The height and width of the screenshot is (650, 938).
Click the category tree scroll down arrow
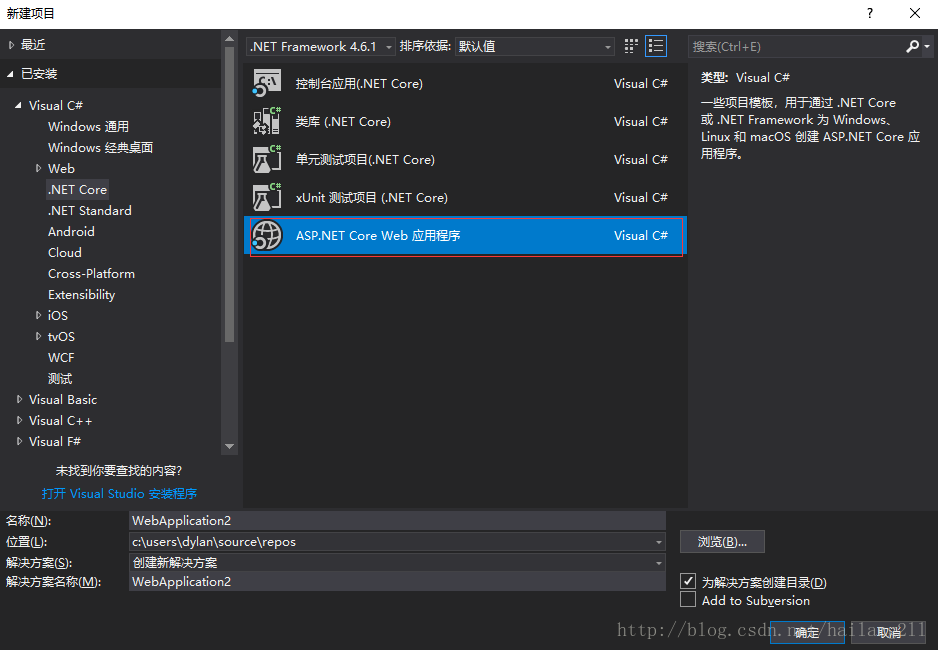tap(229, 446)
